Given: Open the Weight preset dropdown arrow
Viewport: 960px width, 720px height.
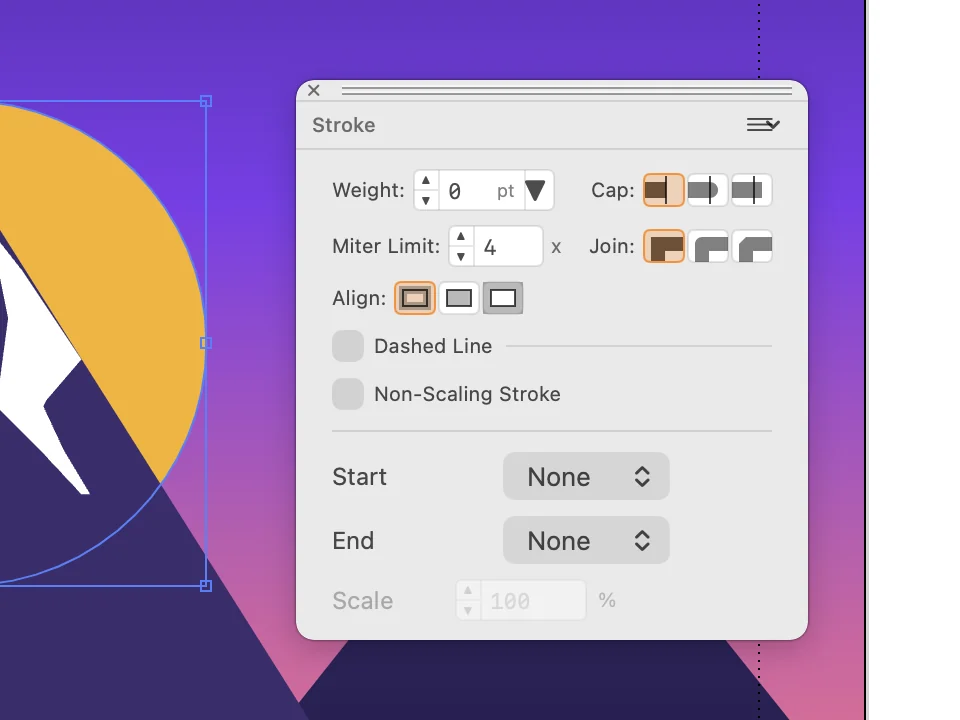Looking at the screenshot, I should pos(536,190).
